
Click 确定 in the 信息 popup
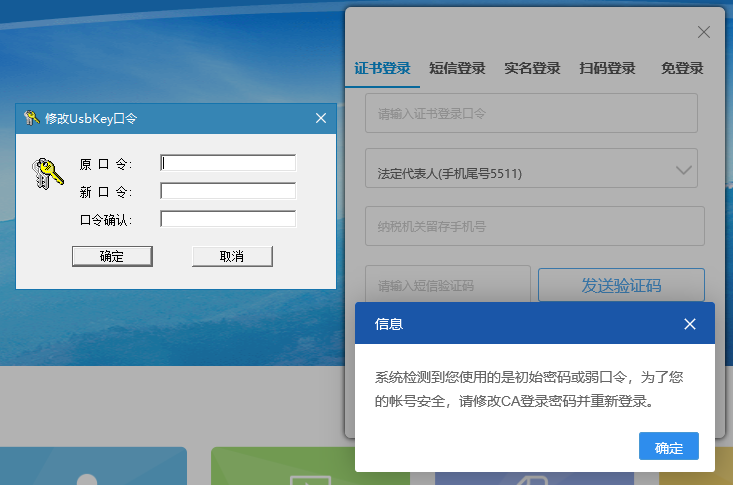(668, 446)
